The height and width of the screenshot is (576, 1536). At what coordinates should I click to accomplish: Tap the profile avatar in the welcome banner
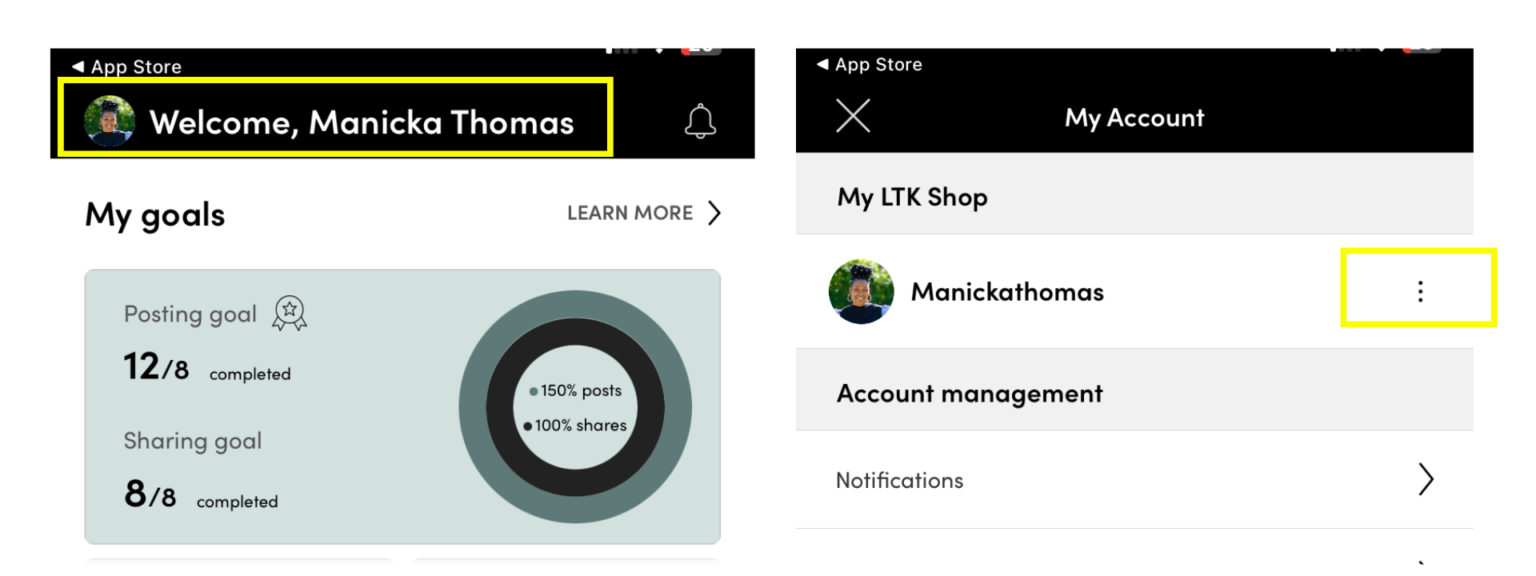tap(108, 121)
